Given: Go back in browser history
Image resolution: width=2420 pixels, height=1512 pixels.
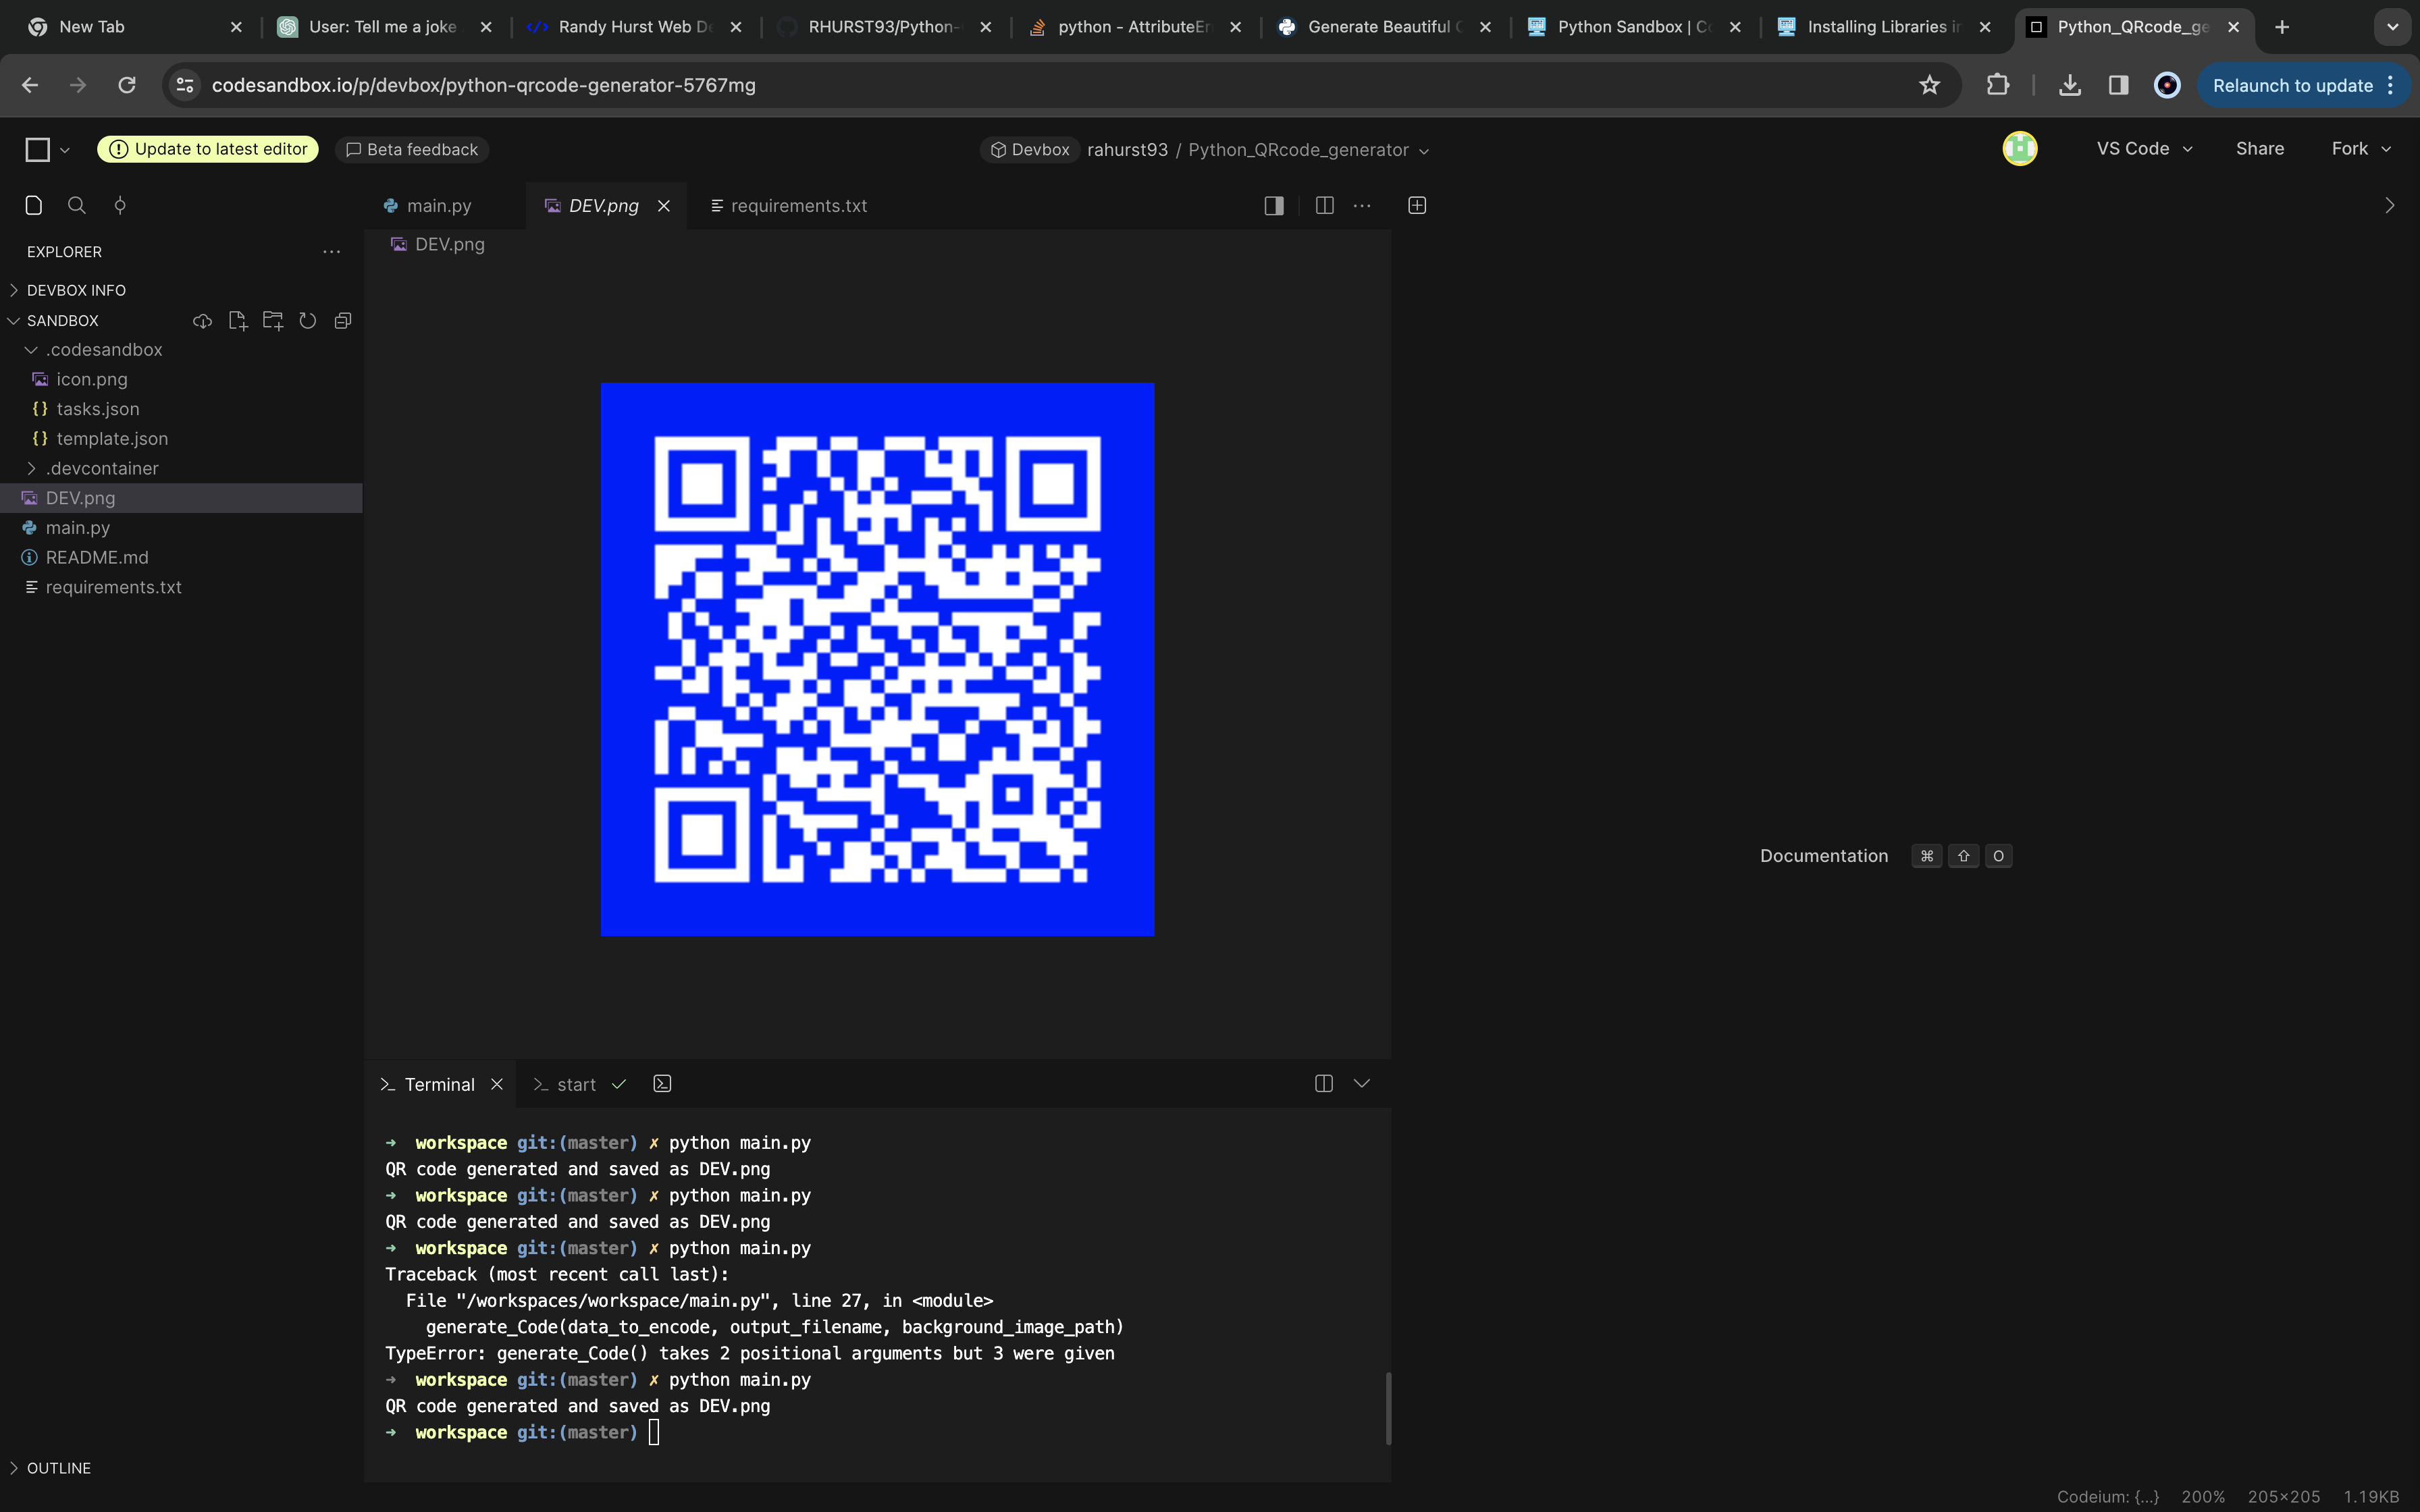Looking at the screenshot, I should pyautogui.click(x=30, y=85).
